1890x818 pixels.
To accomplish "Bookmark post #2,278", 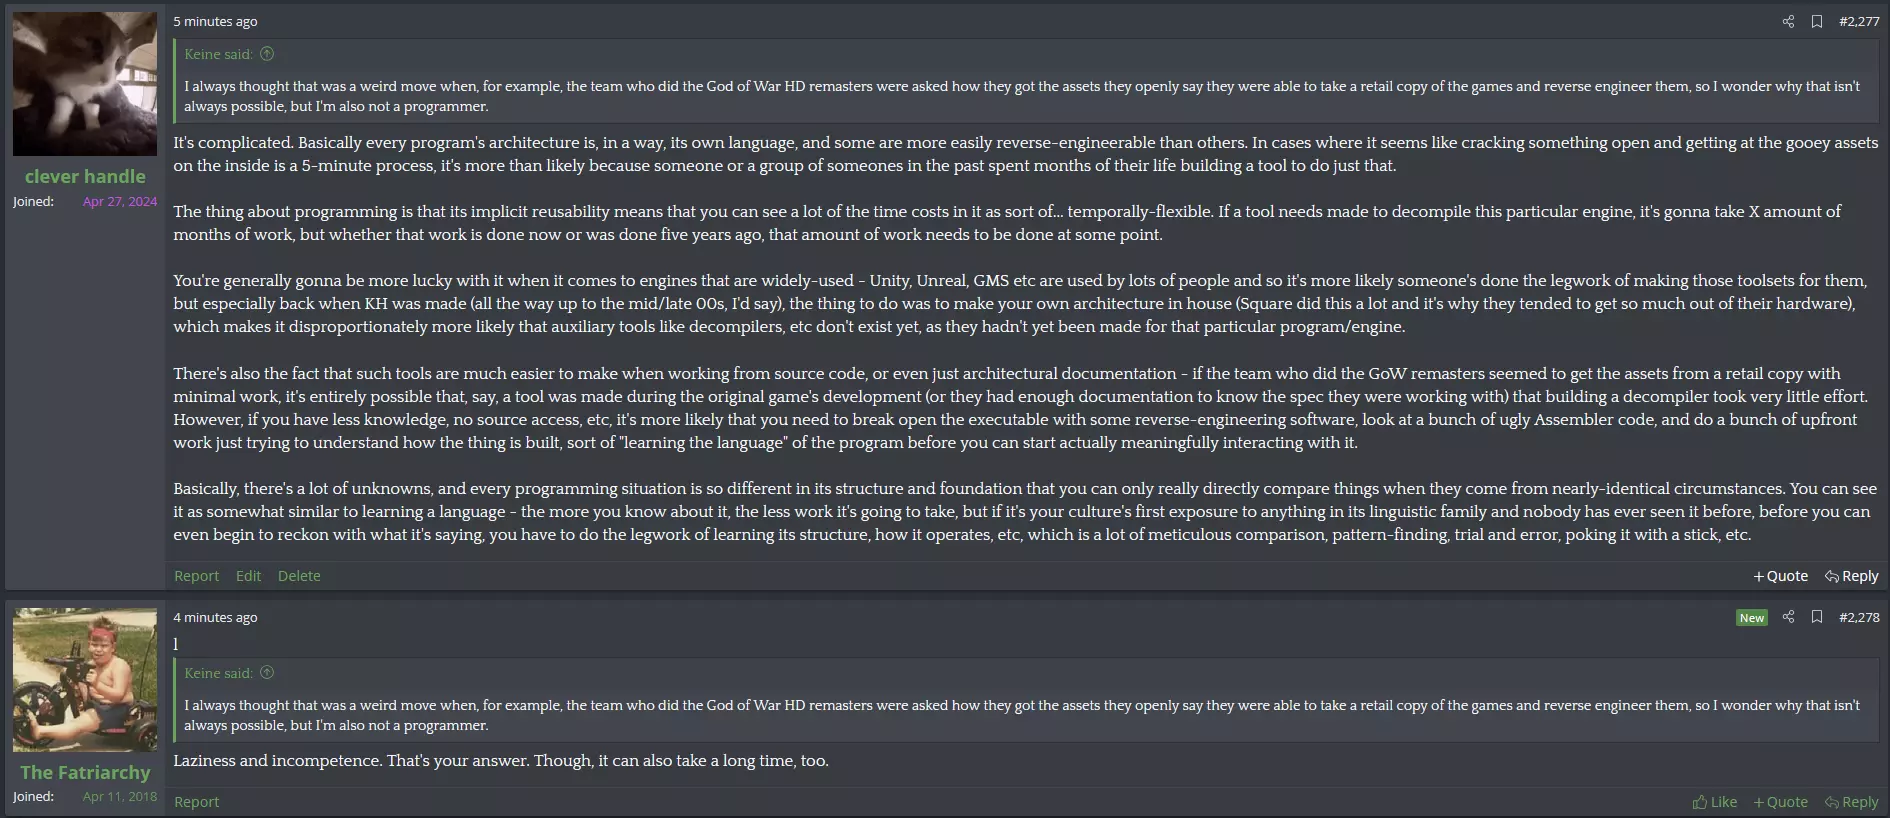I will click(x=1817, y=617).
